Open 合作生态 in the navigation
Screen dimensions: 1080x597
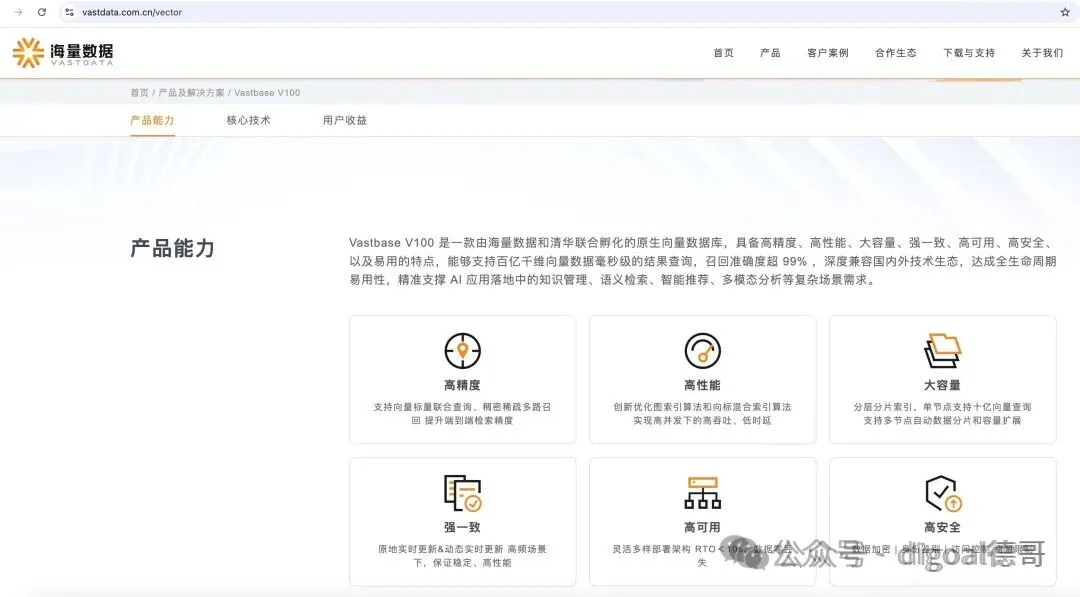(x=895, y=53)
